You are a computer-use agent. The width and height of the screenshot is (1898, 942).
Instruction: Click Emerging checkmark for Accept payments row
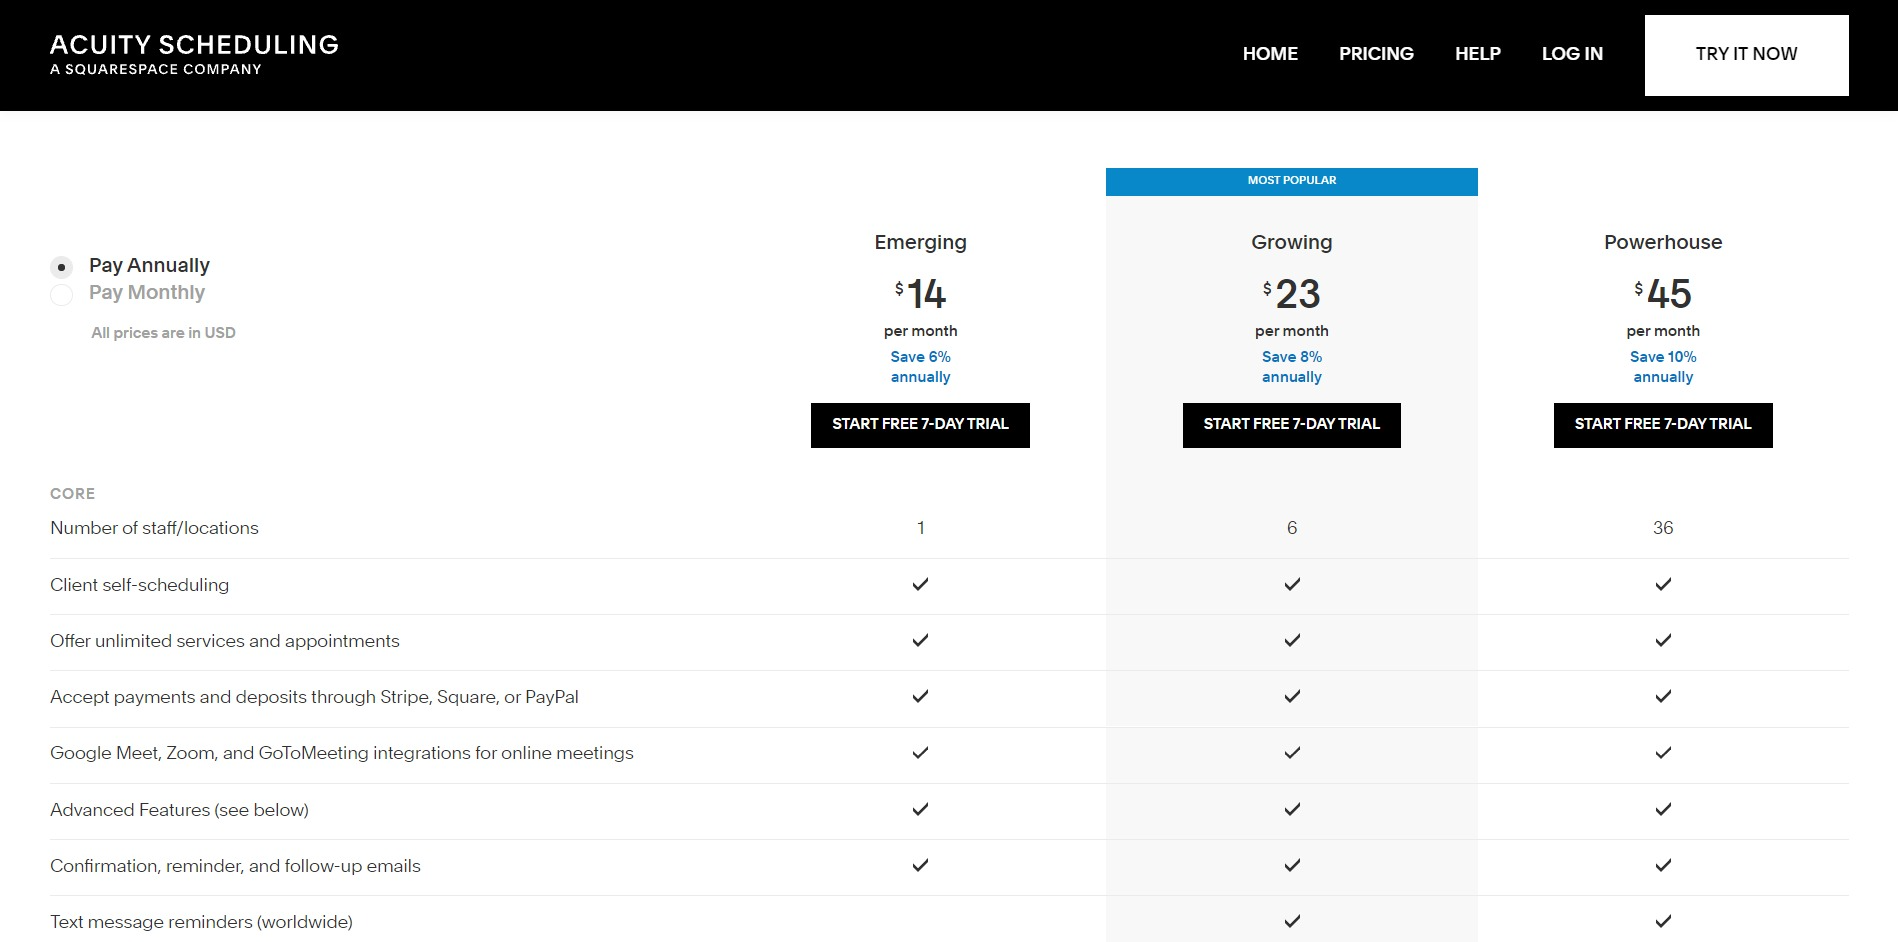[920, 696]
